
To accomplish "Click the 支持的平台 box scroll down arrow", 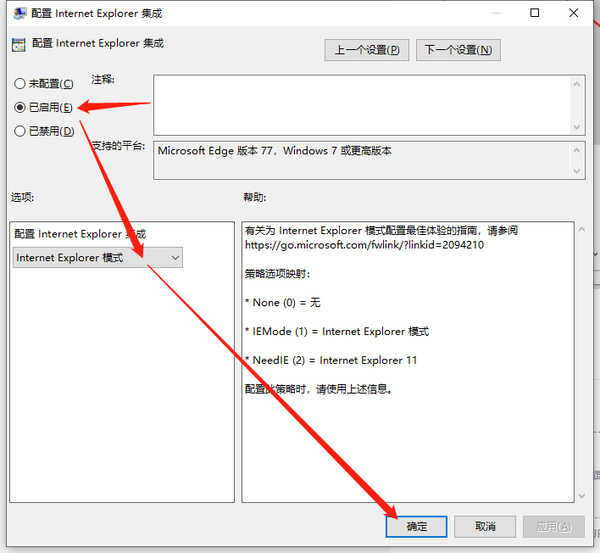I will [x=577, y=171].
